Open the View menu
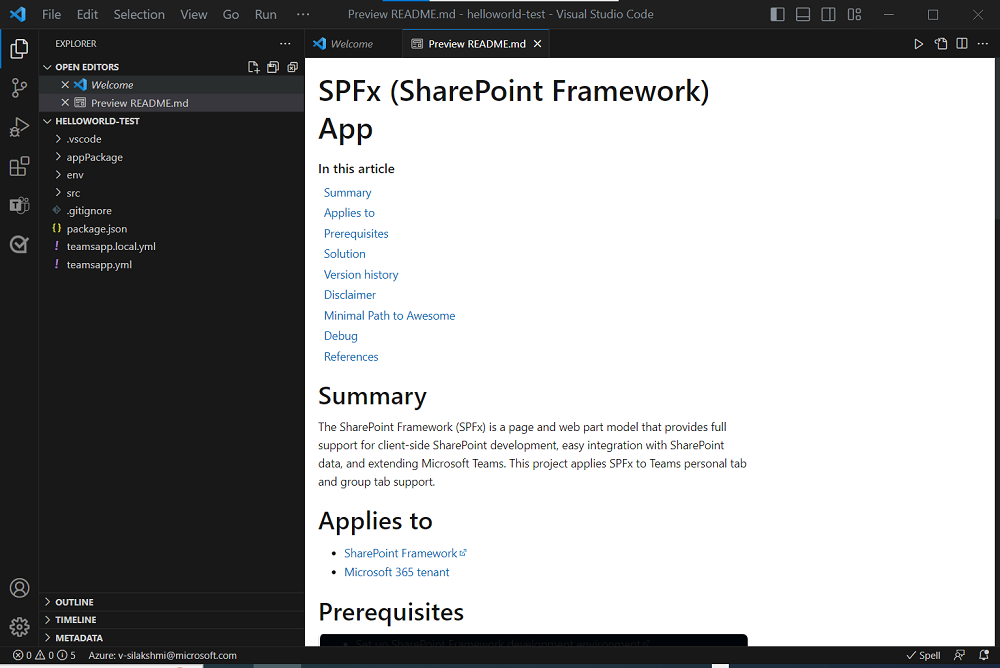1000x668 pixels. 194,14
